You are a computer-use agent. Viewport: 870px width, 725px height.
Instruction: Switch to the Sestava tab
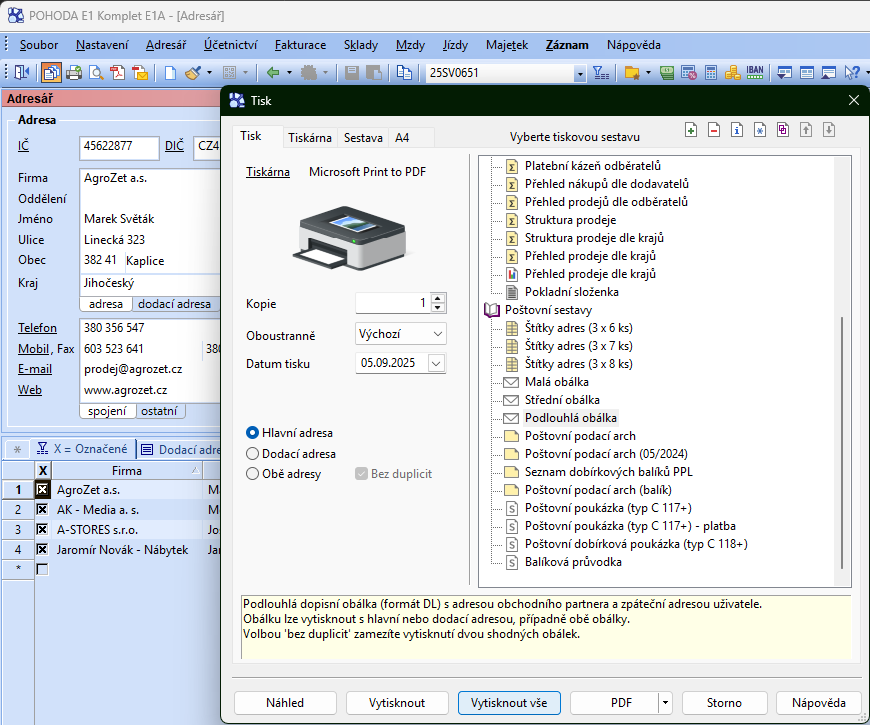[x=363, y=138]
